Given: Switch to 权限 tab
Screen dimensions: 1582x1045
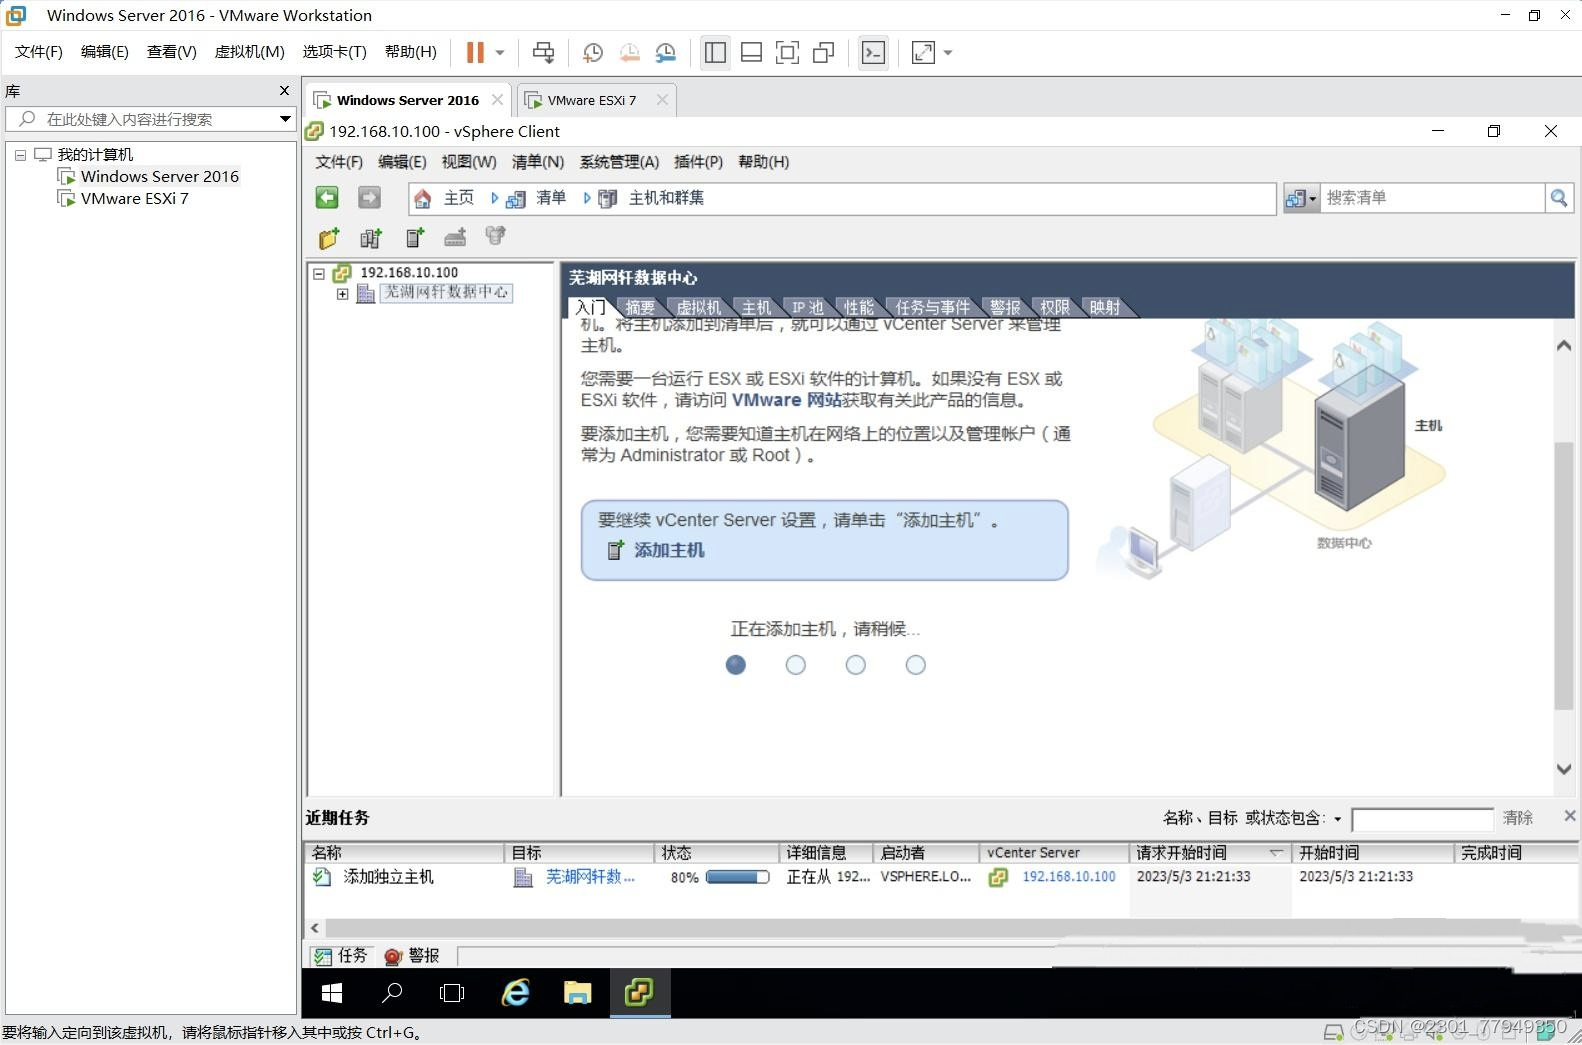Looking at the screenshot, I should click(x=1055, y=307).
